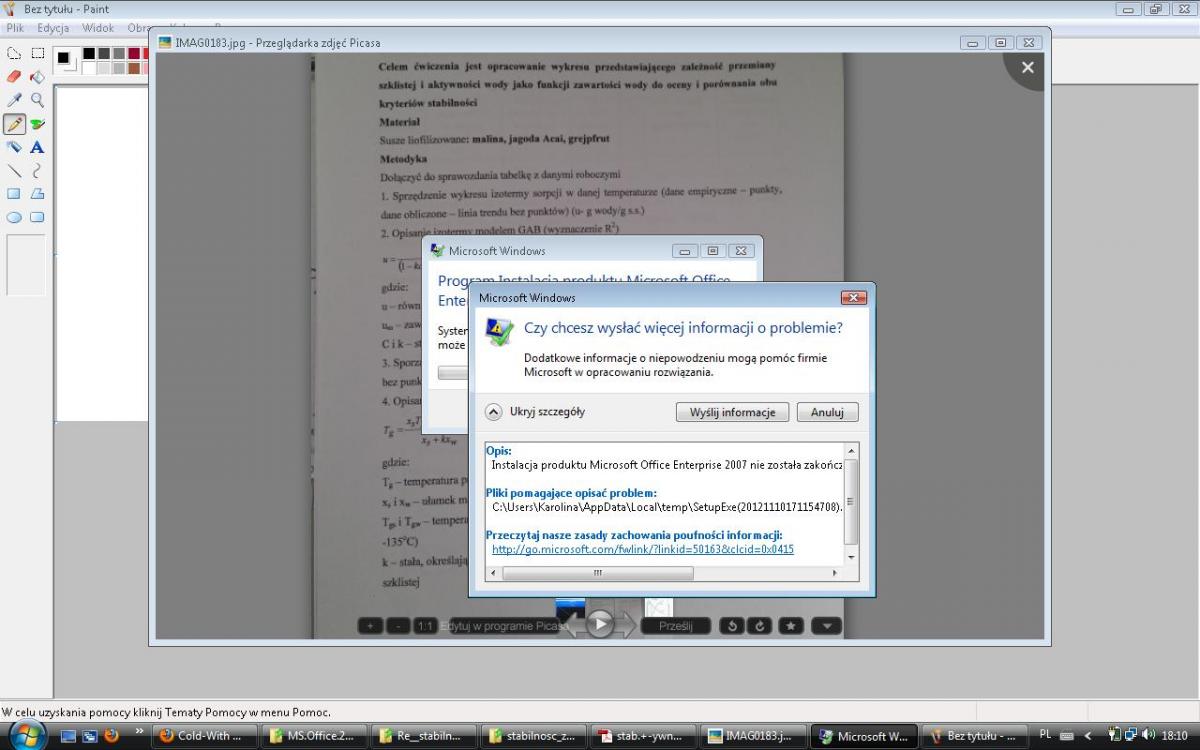
Task: Pick the Rounded Rectangle tool in Paint
Action: coord(37,217)
